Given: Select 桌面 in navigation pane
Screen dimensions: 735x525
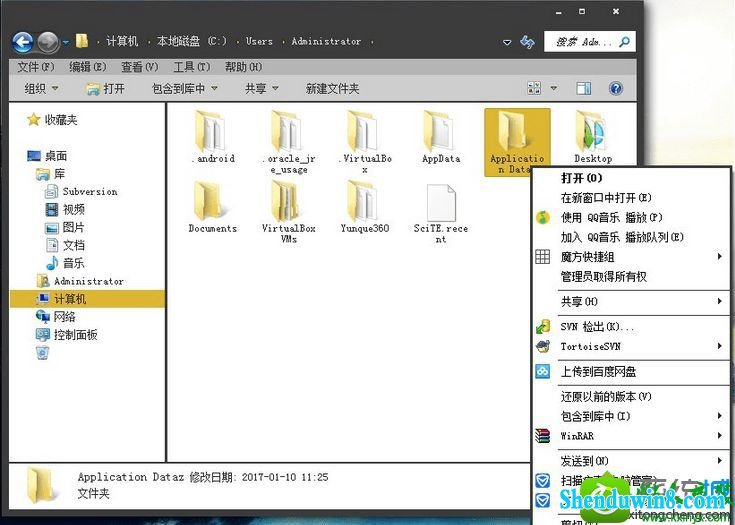Looking at the screenshot, I should tap(47, 156).
